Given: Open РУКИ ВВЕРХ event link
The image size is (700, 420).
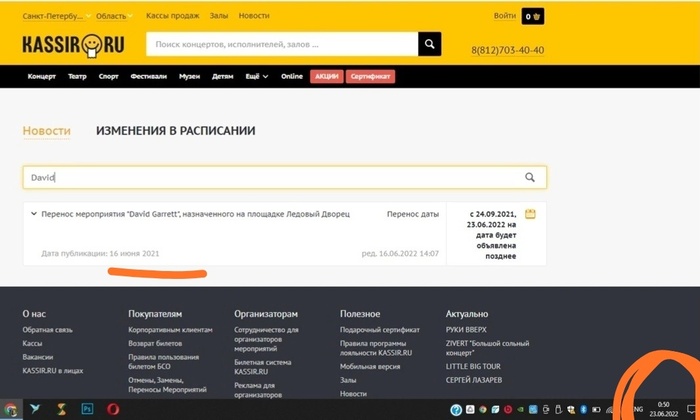Looking at the screenshot, I should point(466,330).
